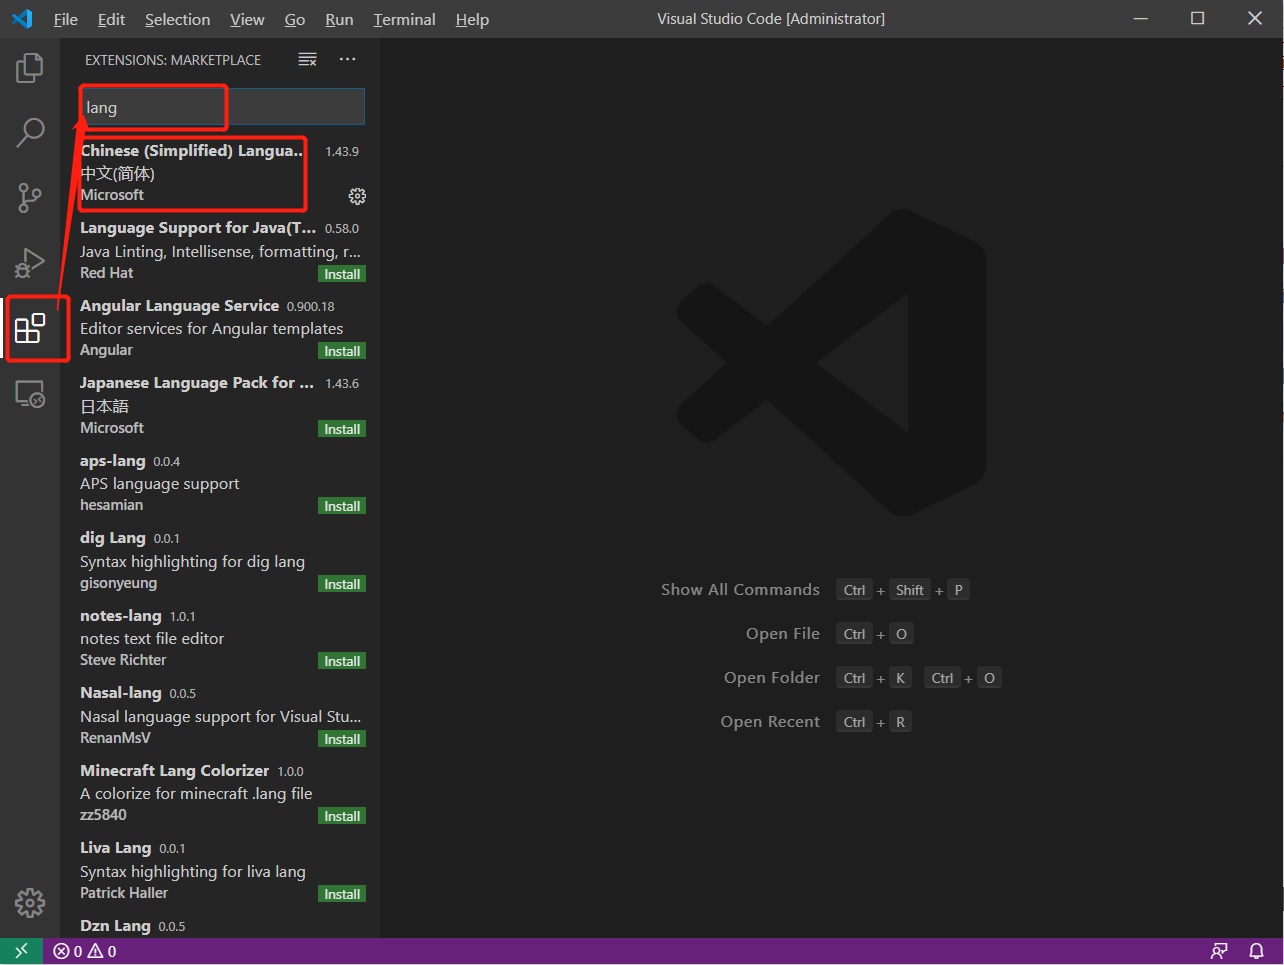The width and height of the screenshot is (1284, 965).
Task: Open the Go menu
Action: coord(295,19)
